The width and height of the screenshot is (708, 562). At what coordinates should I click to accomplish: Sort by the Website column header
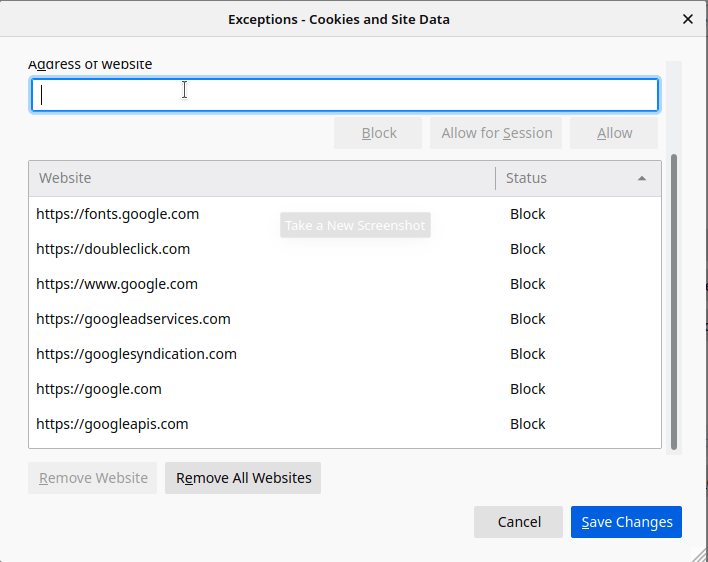coord(262,178)
